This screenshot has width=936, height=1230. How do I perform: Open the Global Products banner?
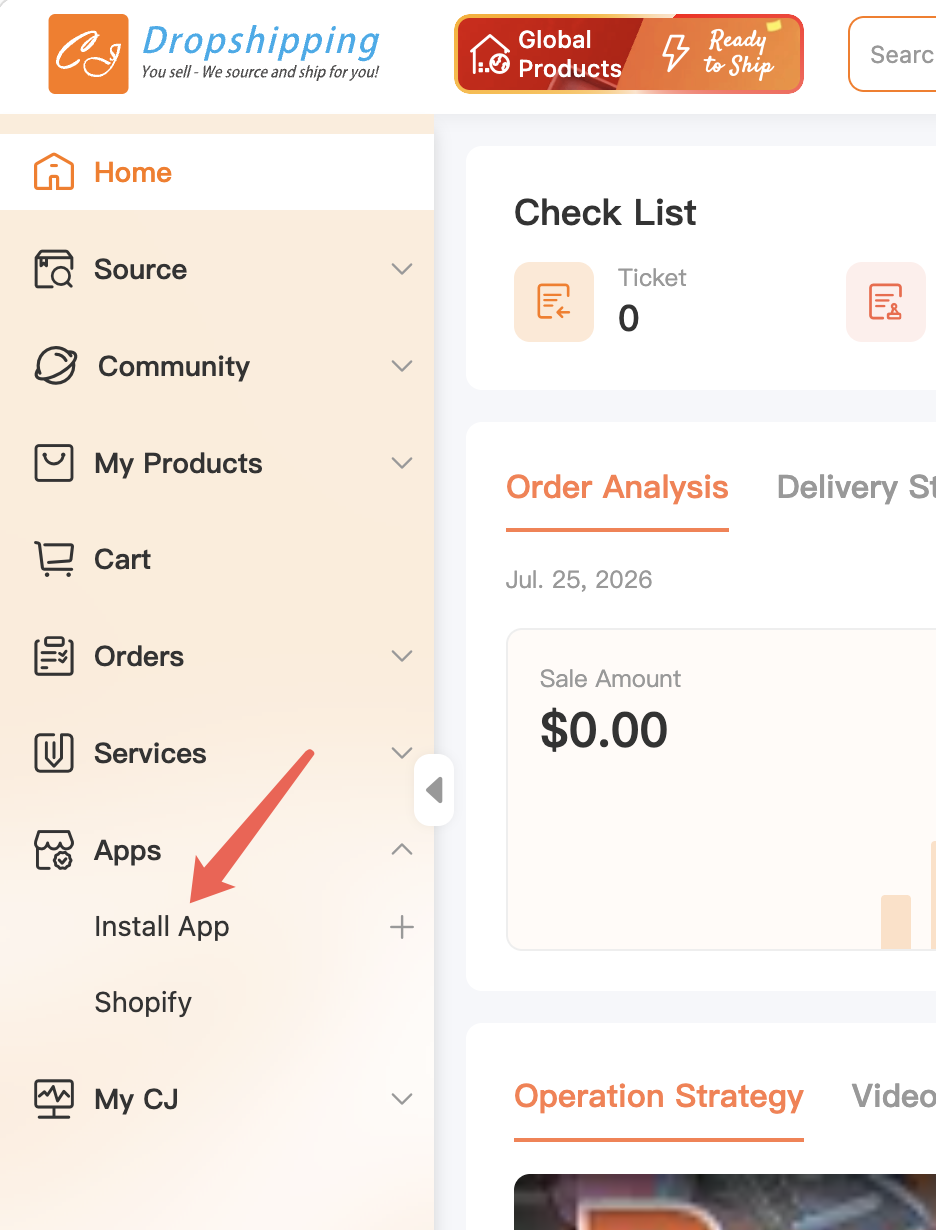pyautogui.click(x=629, y=54)
